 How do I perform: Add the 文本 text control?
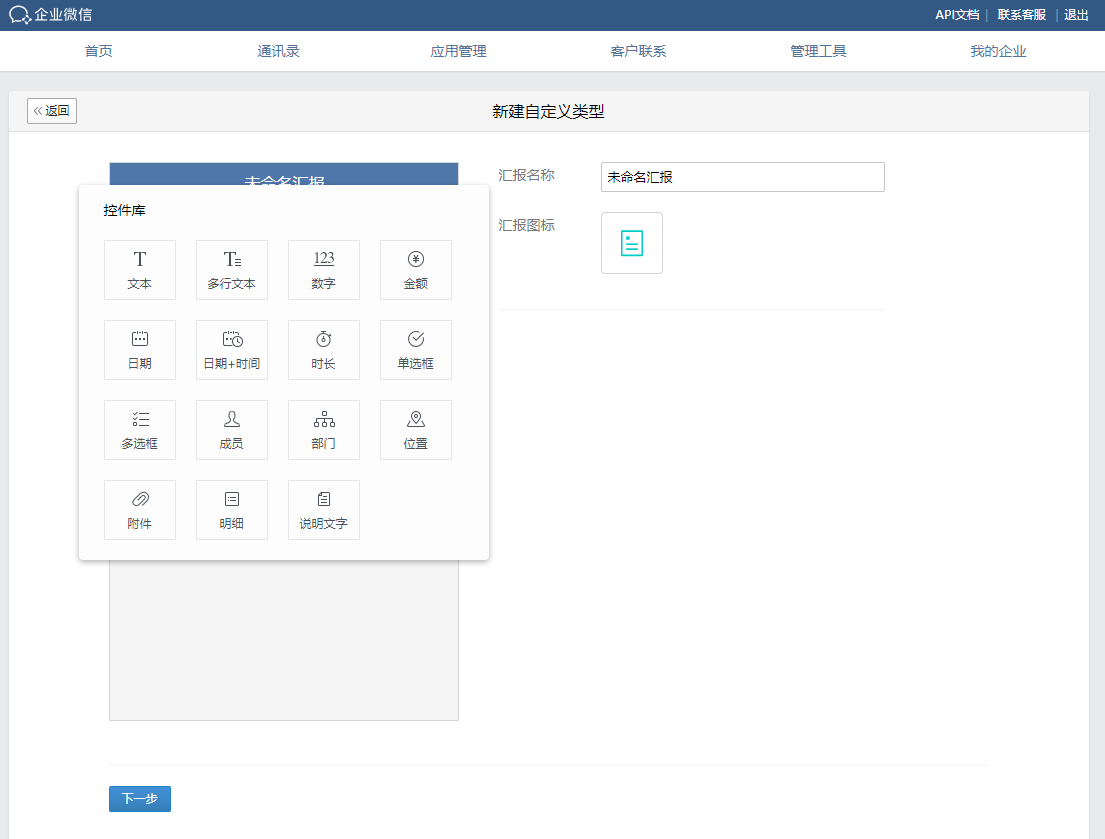click(x=140, y=270)
